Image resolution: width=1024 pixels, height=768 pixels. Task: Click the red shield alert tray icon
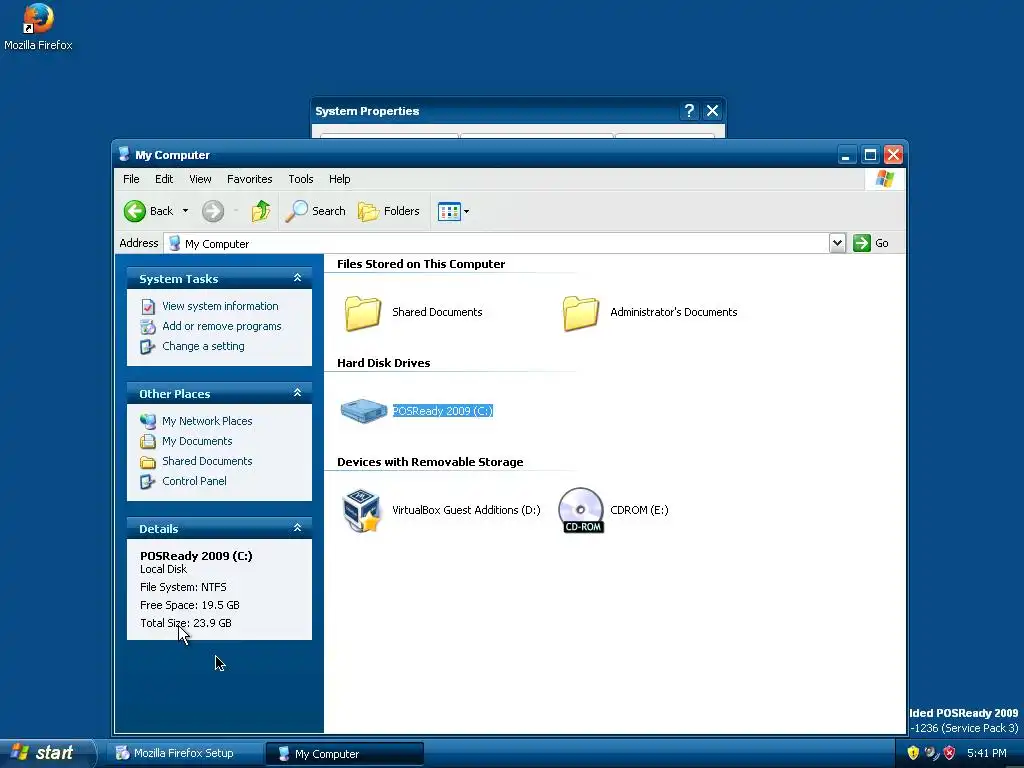click(950, 753)
